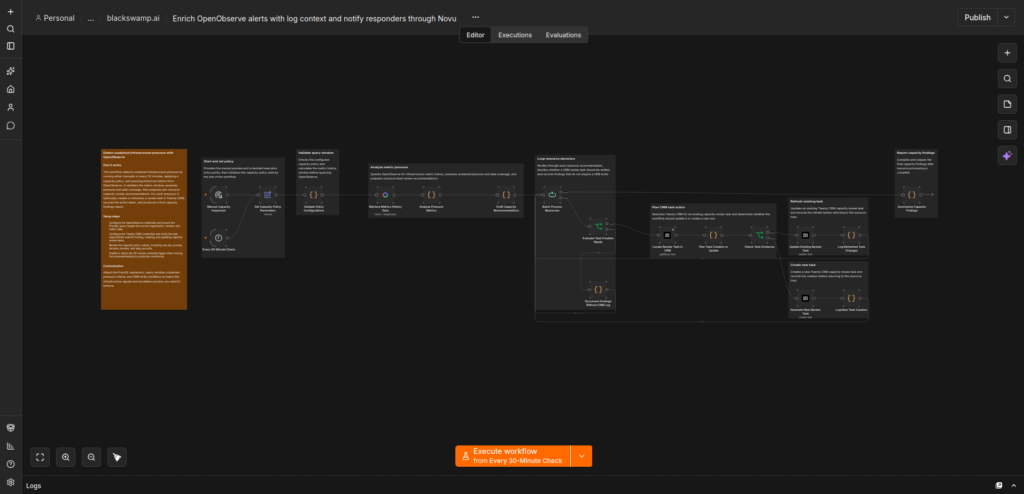Expand the Logs panel chevron
Image resolution: width=1024 pixels, height=494 pixels.
pyautogui.click(x=1013, y=486)
